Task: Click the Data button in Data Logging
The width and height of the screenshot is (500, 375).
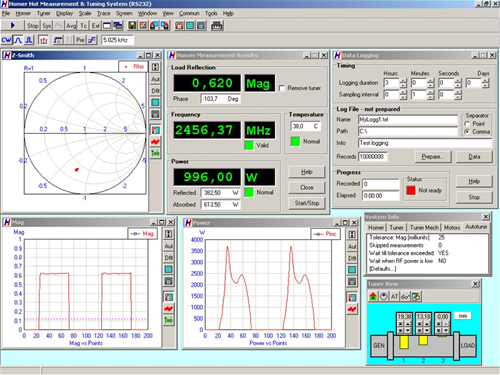Action: point(474,157)
